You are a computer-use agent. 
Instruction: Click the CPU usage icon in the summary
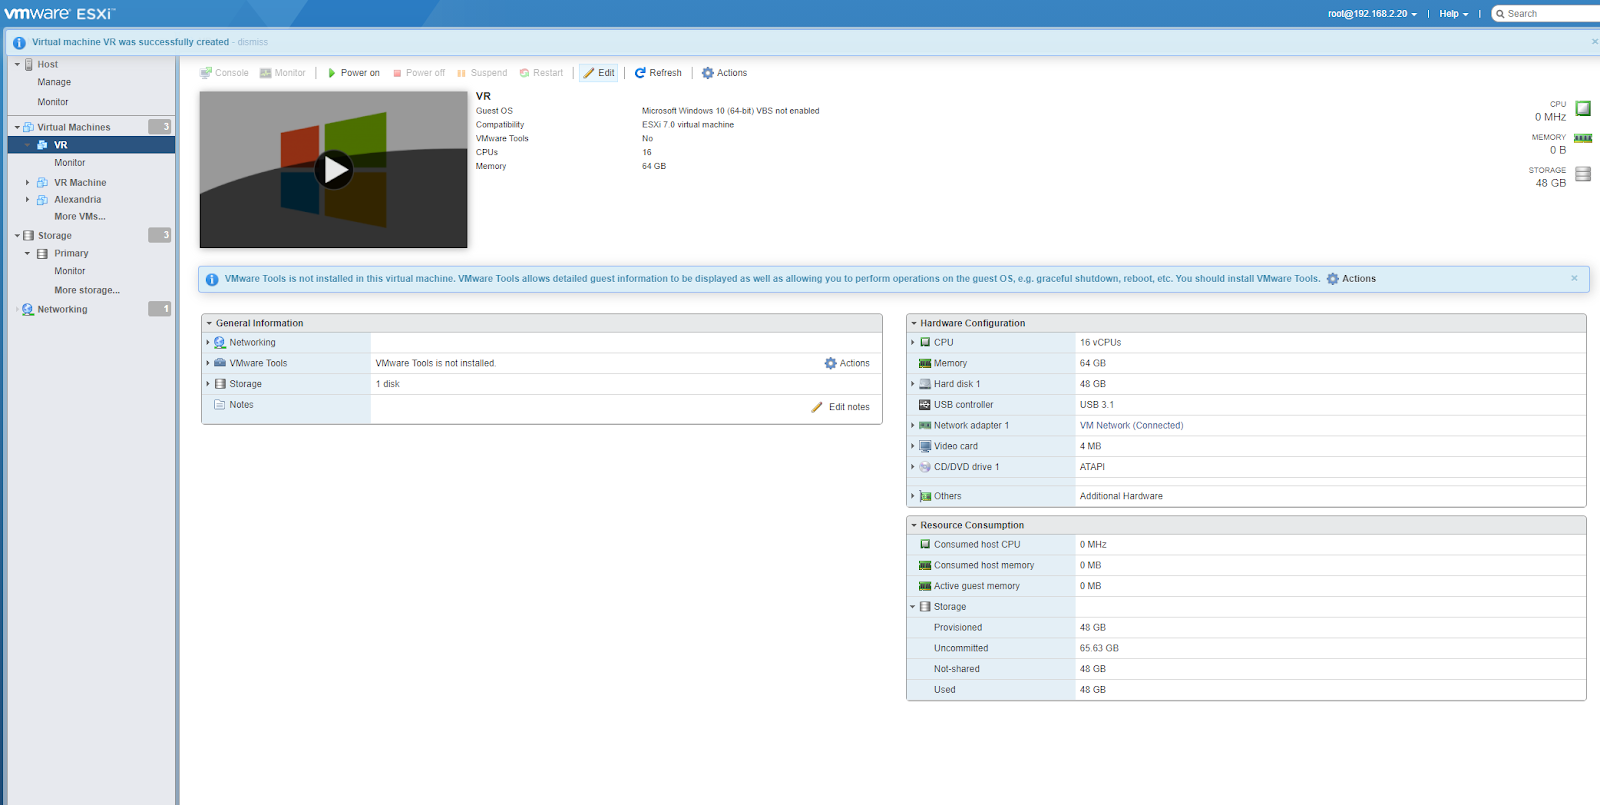coord(1583,108)
